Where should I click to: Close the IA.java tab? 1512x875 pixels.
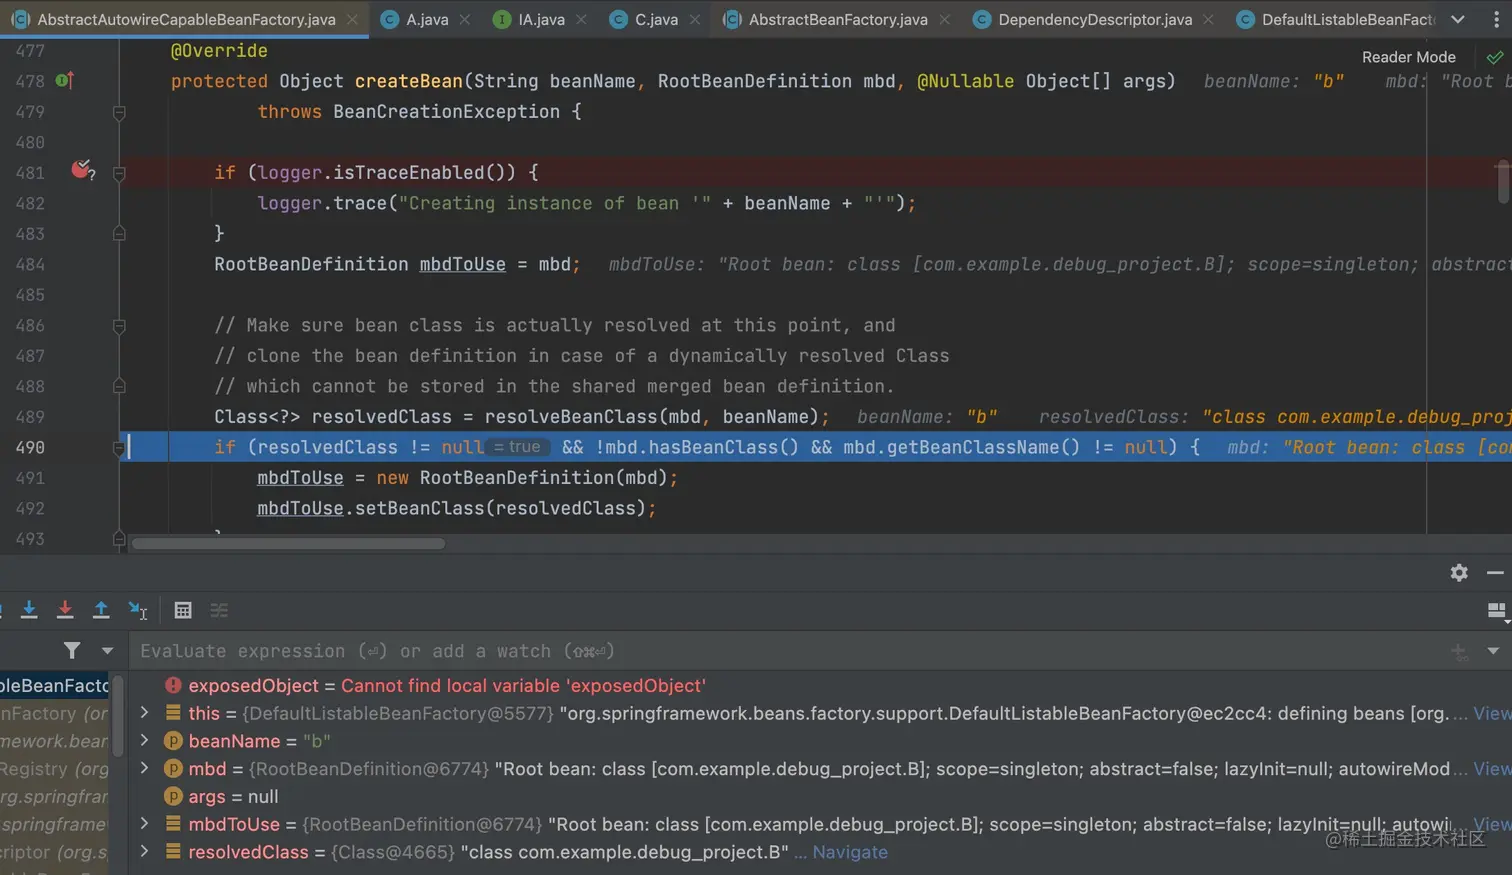click(x=581, y=19)
